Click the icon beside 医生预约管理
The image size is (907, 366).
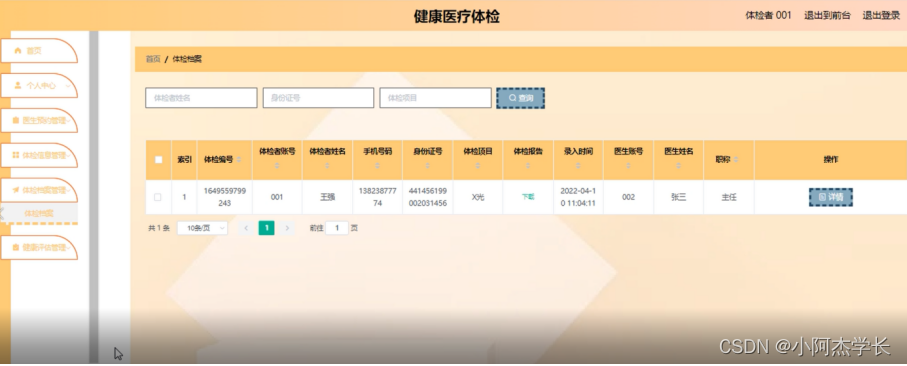click(16, 121)
